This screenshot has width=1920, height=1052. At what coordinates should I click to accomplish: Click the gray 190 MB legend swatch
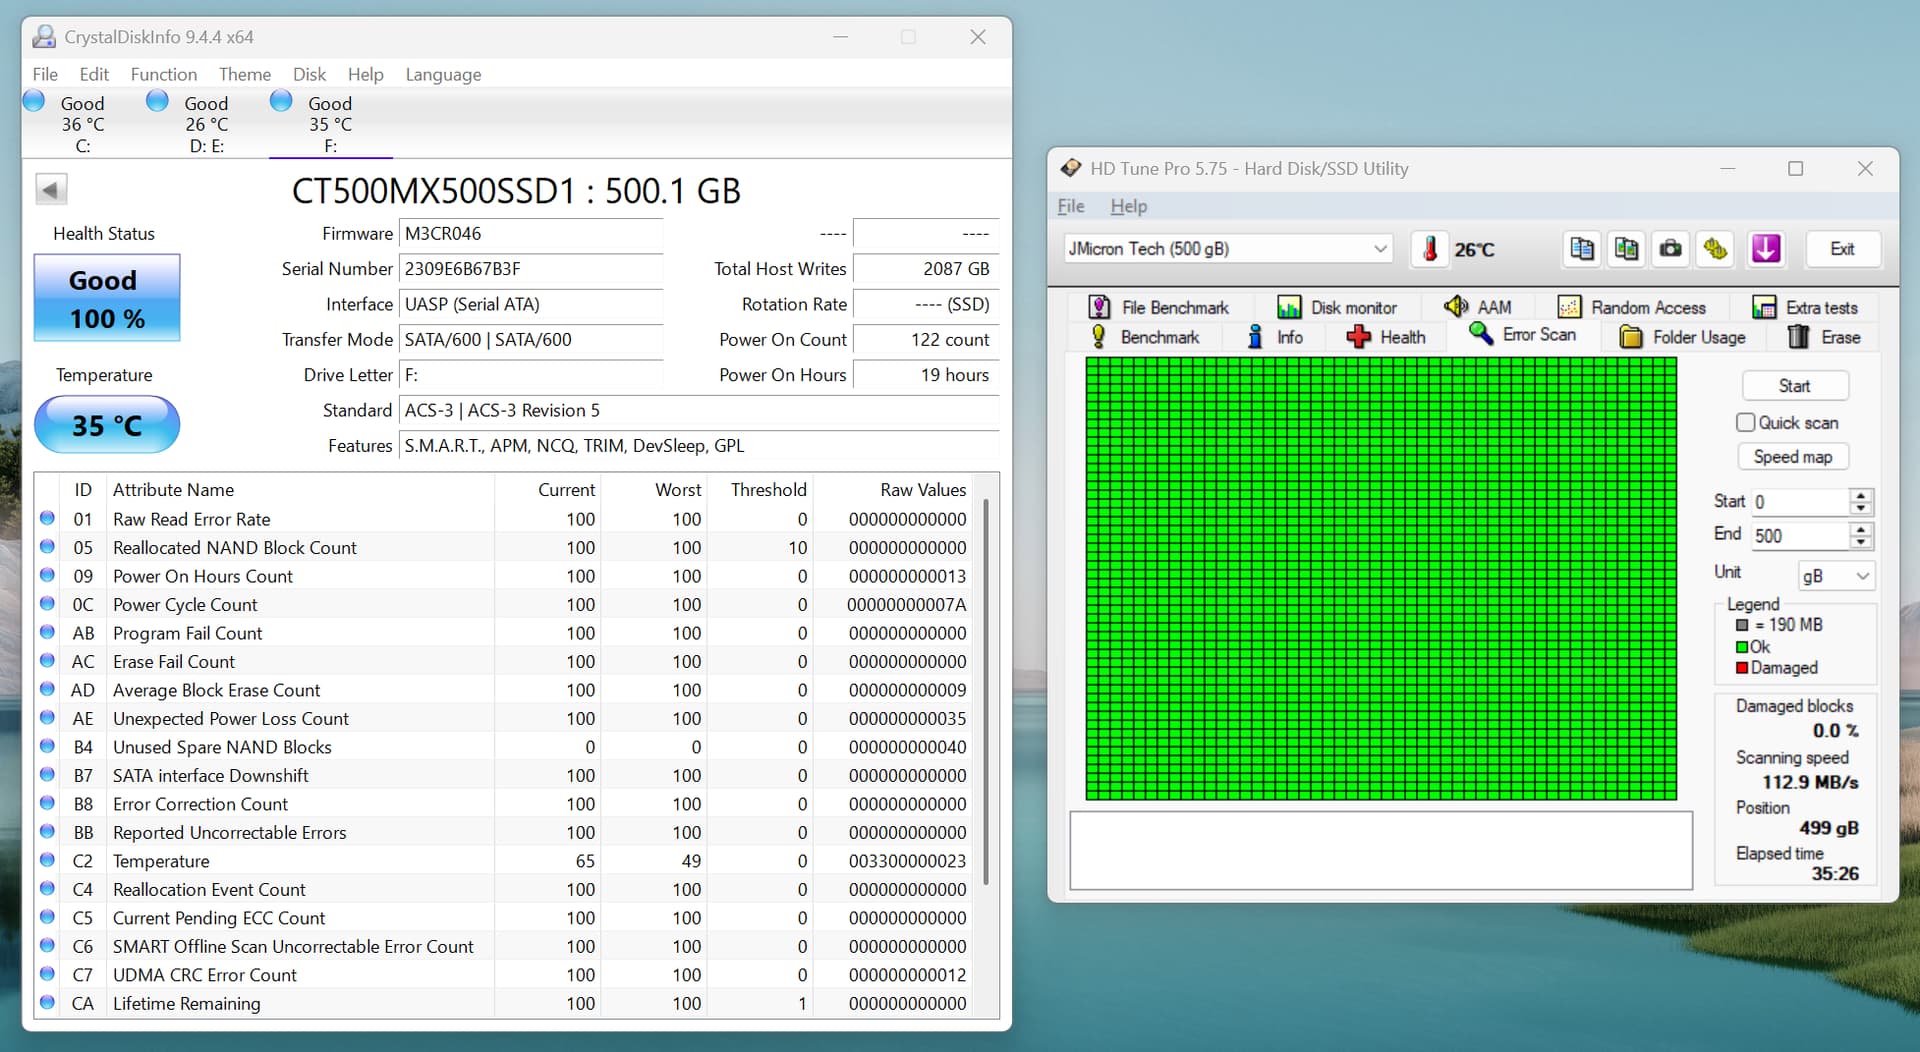pyautogui.click(x=1742, y=625)
